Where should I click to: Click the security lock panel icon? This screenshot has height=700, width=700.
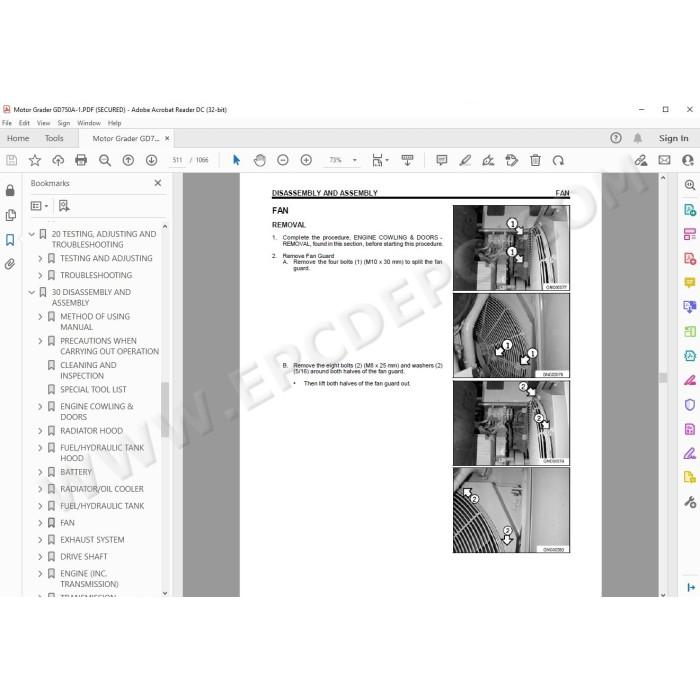point(10,191)
